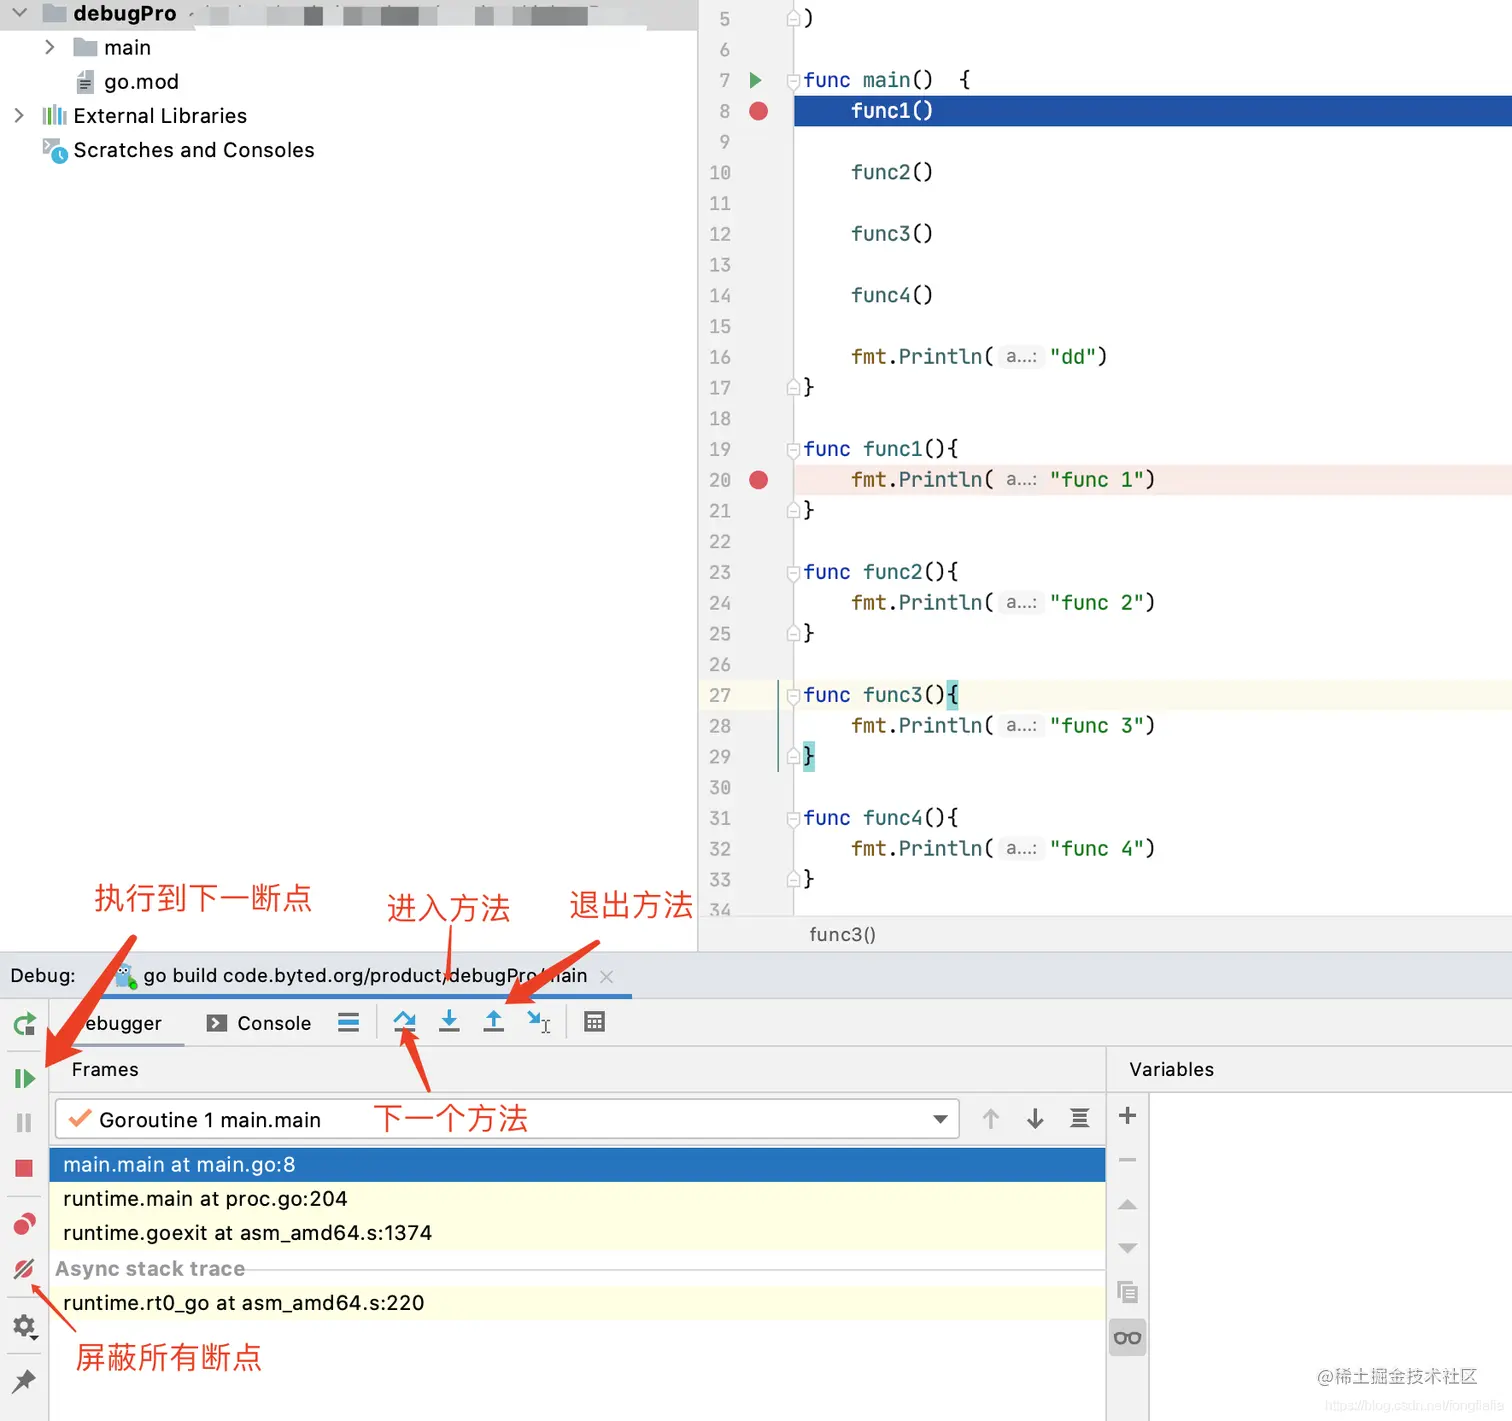Image resolution: width=1512 pixels, height=1421 pixels.
Task: Open the Goroutine 1 main.main dropdown
Action: pos(507,1119)
